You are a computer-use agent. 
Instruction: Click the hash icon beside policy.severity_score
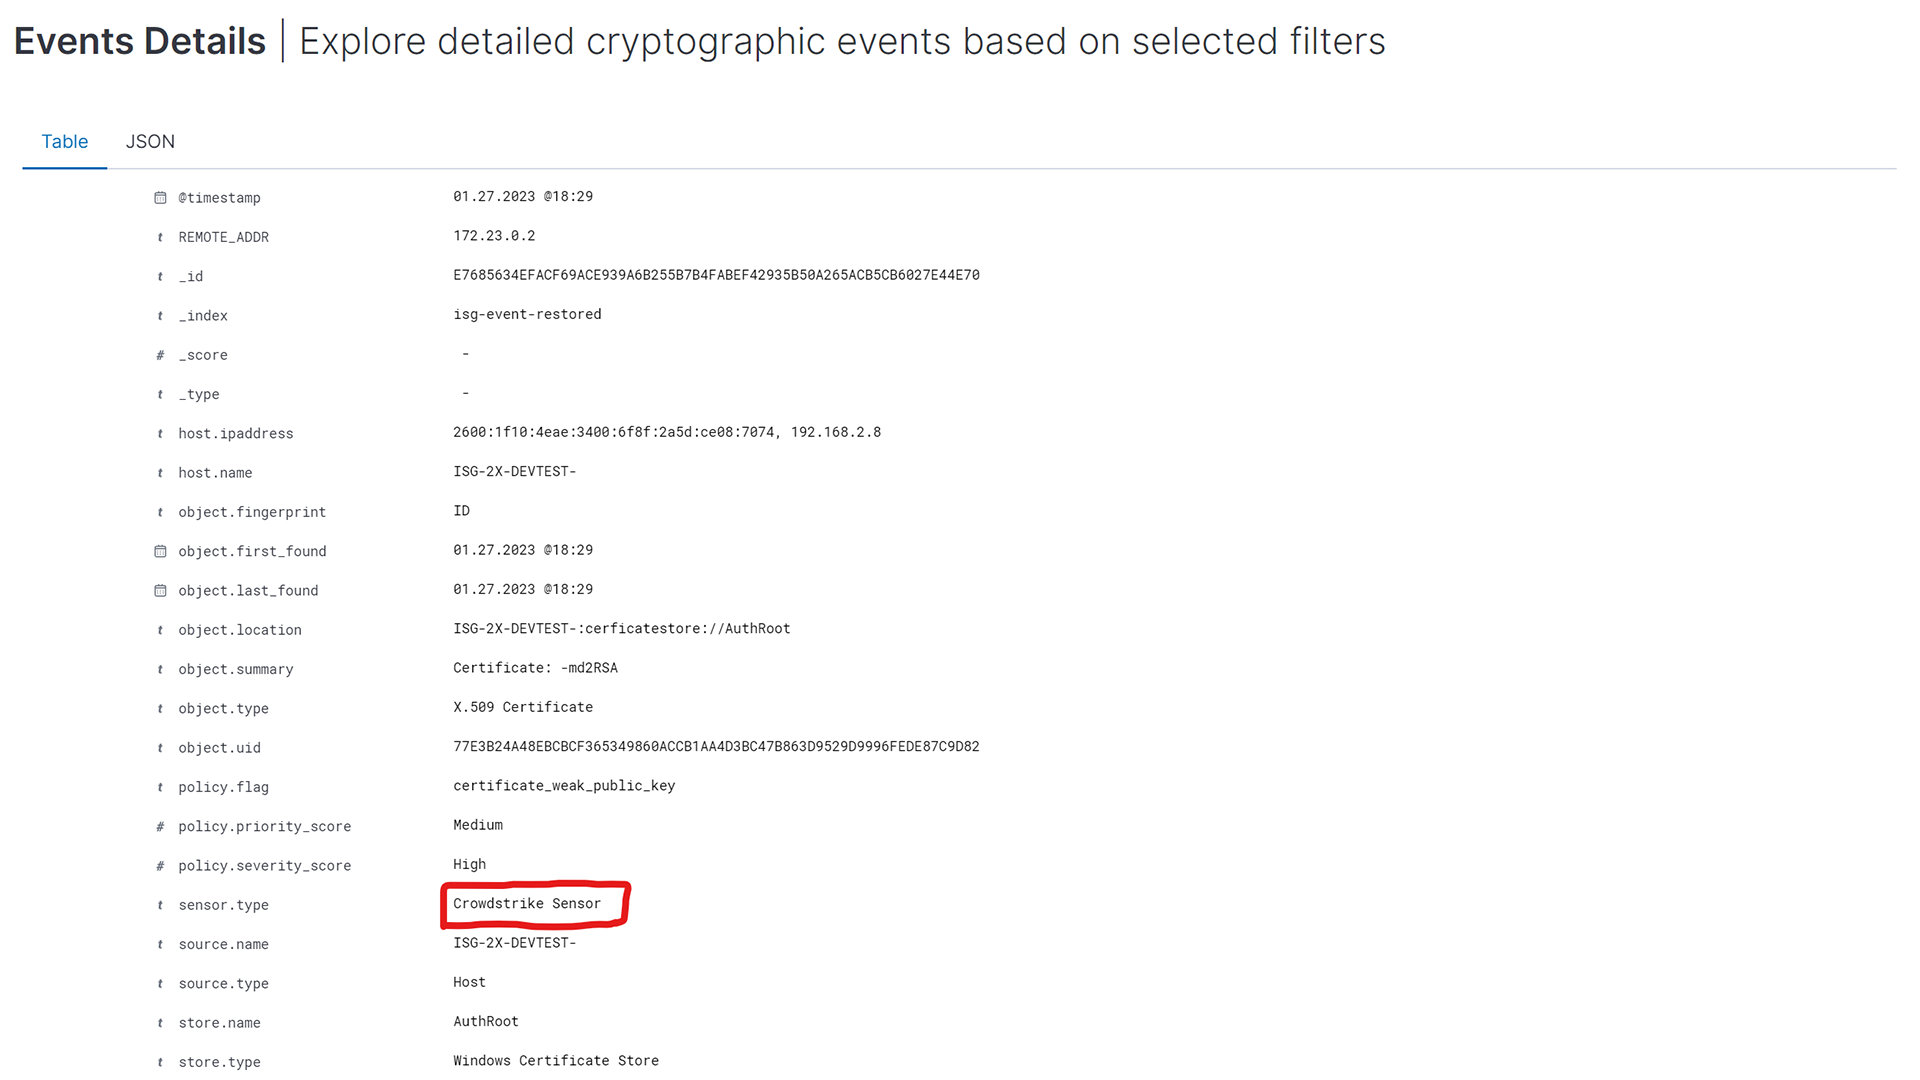160,866
